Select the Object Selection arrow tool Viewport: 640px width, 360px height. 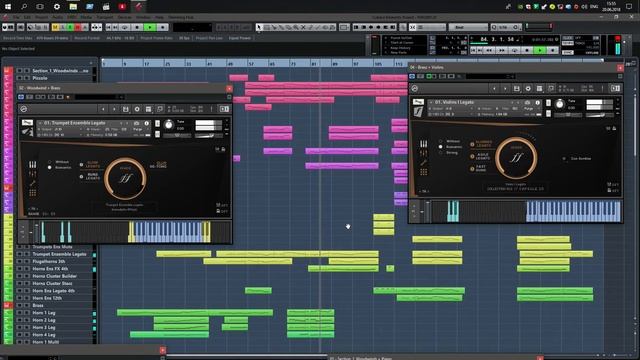tap(259, 27)
